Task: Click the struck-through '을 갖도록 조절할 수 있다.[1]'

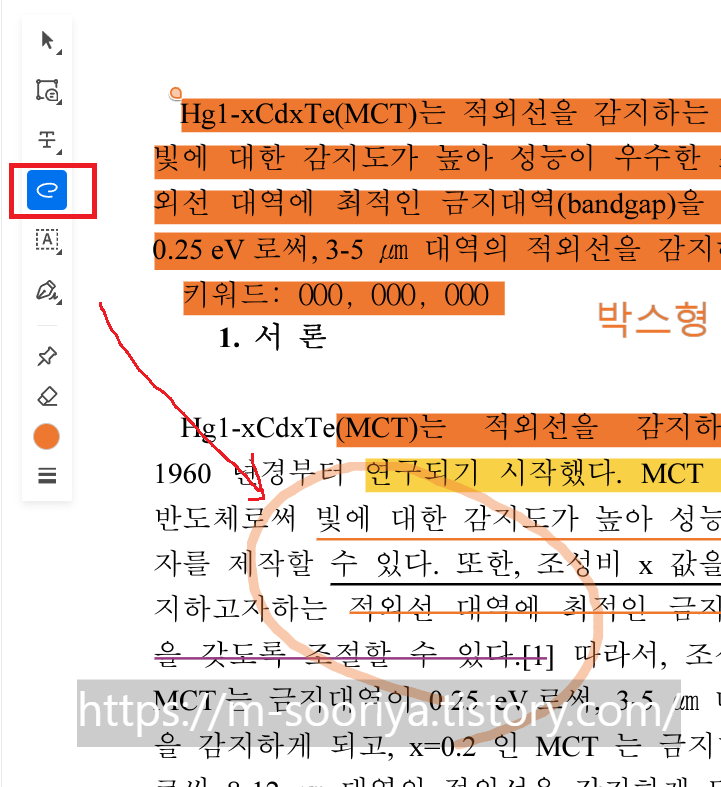Action: [x=354, y=655]
